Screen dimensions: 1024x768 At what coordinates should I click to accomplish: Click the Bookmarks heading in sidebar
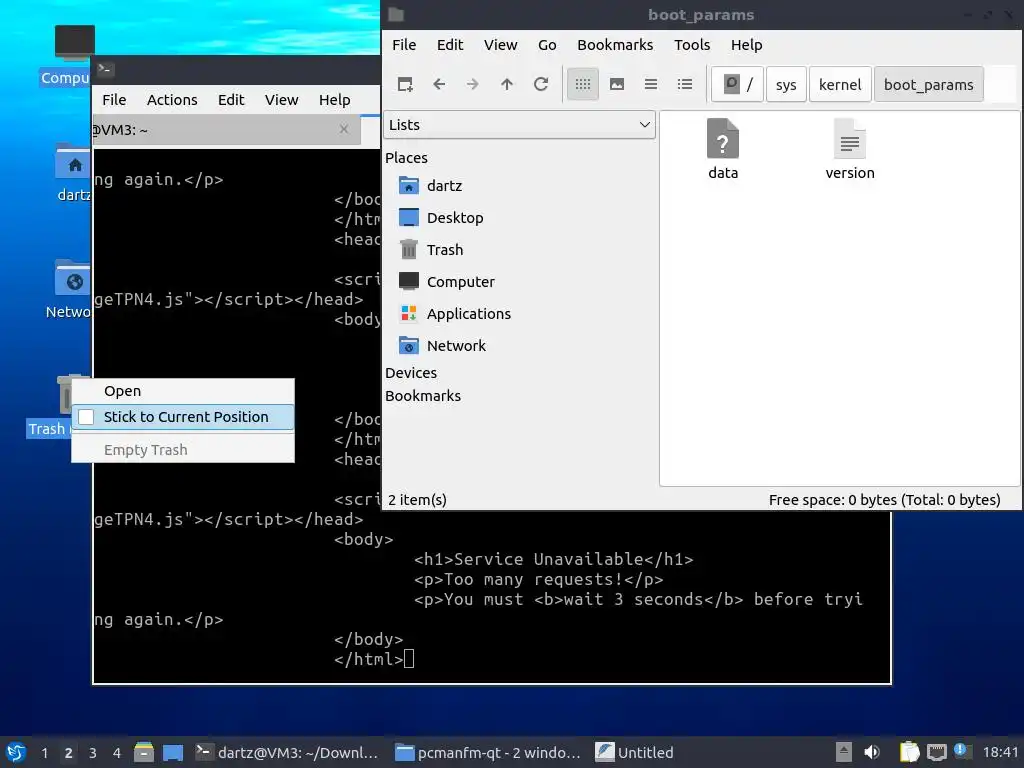click(x=423, y=396)
